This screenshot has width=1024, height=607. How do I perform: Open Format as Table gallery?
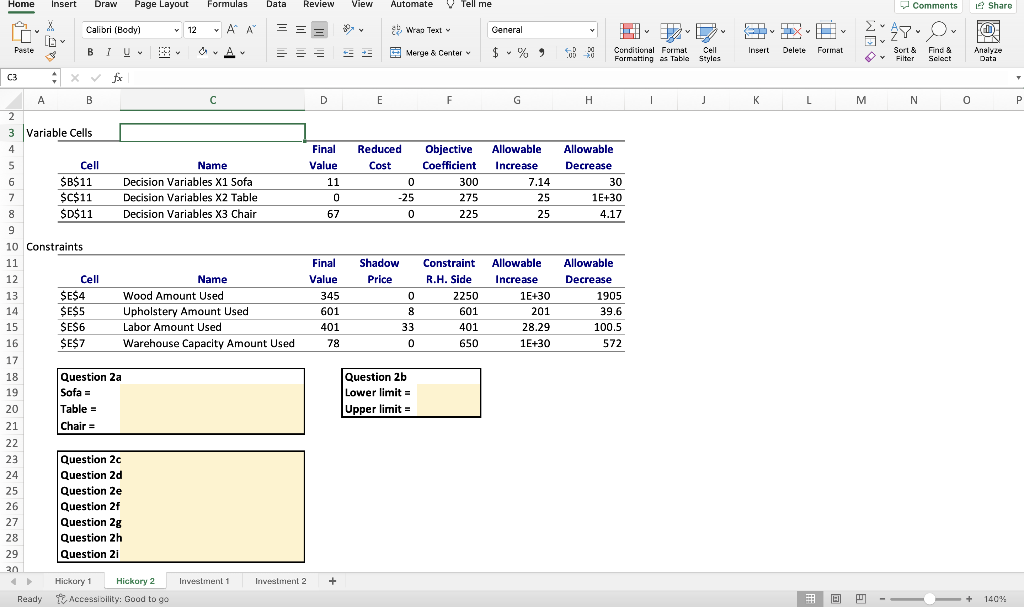point(674,41)
